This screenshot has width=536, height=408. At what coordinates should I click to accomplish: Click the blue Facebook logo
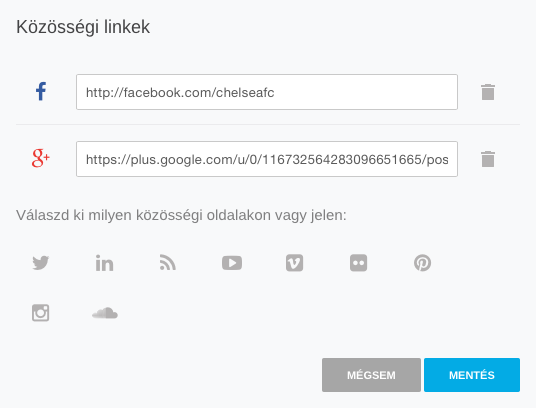[x=41, y=92]
